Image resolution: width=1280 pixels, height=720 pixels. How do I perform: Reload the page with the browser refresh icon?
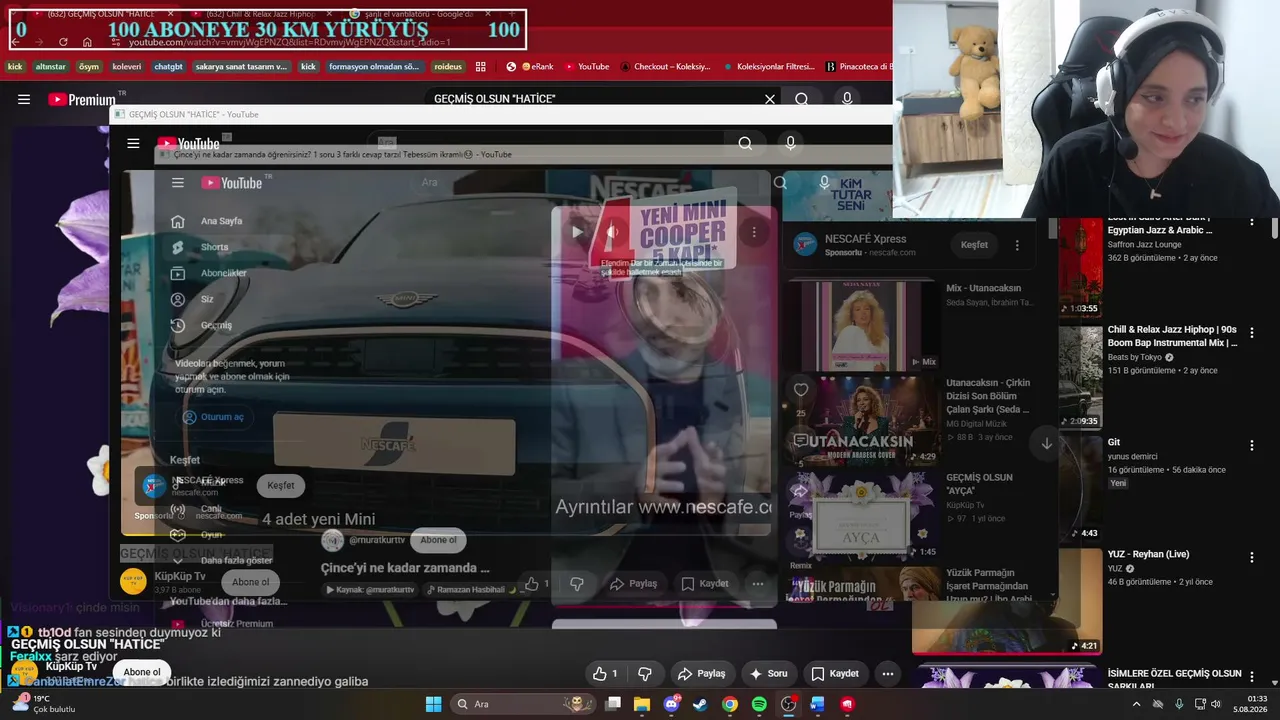[x=63, y=42]
